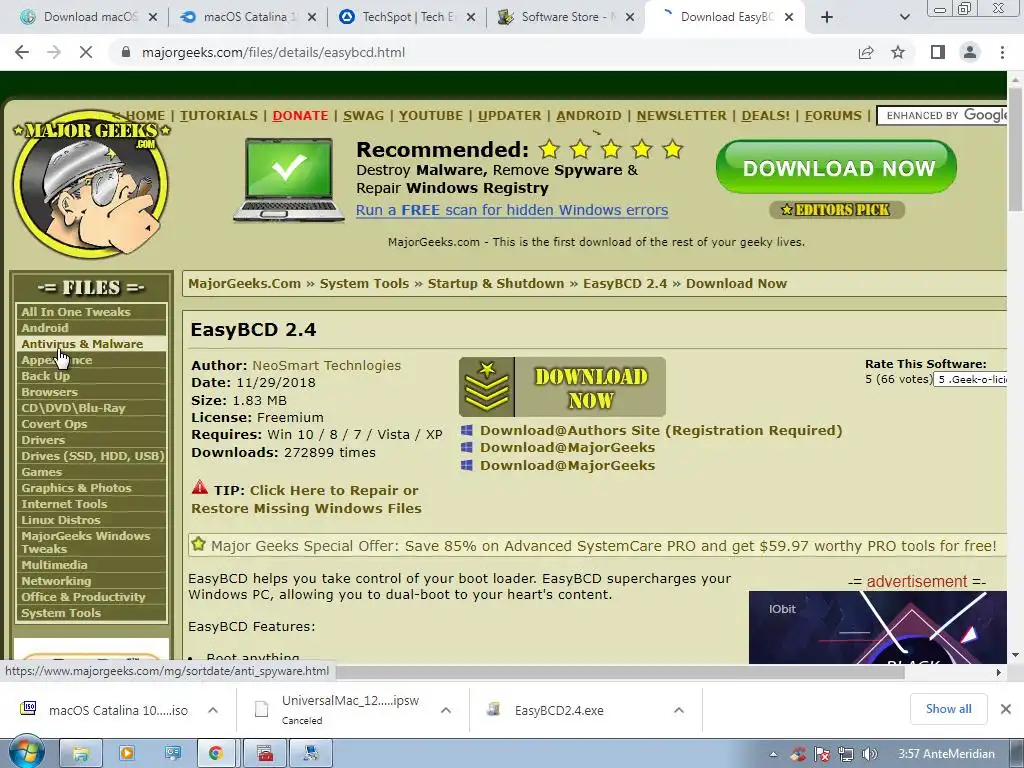
Task: Open the DEALS! nav link
Action: pyautogui.click(x=765, y=116)
